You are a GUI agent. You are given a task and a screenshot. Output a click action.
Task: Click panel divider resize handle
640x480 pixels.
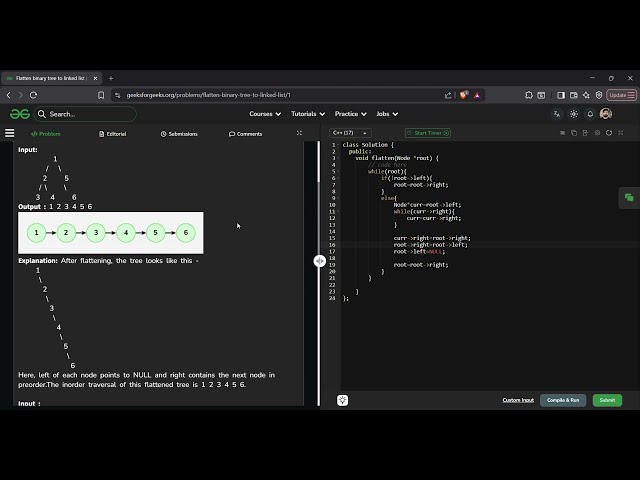point(320,261)
